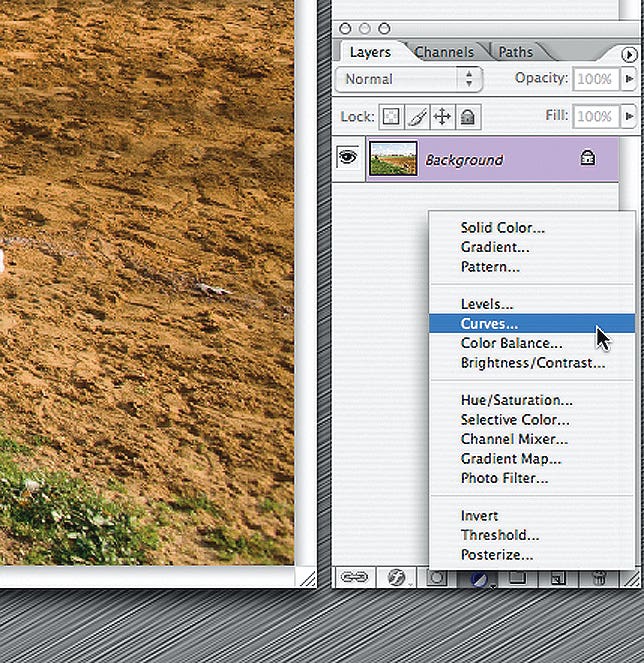Image resolution: width=644 pixels, height=663 pixels.
Task: Add a layer mask
Action: 438,577
